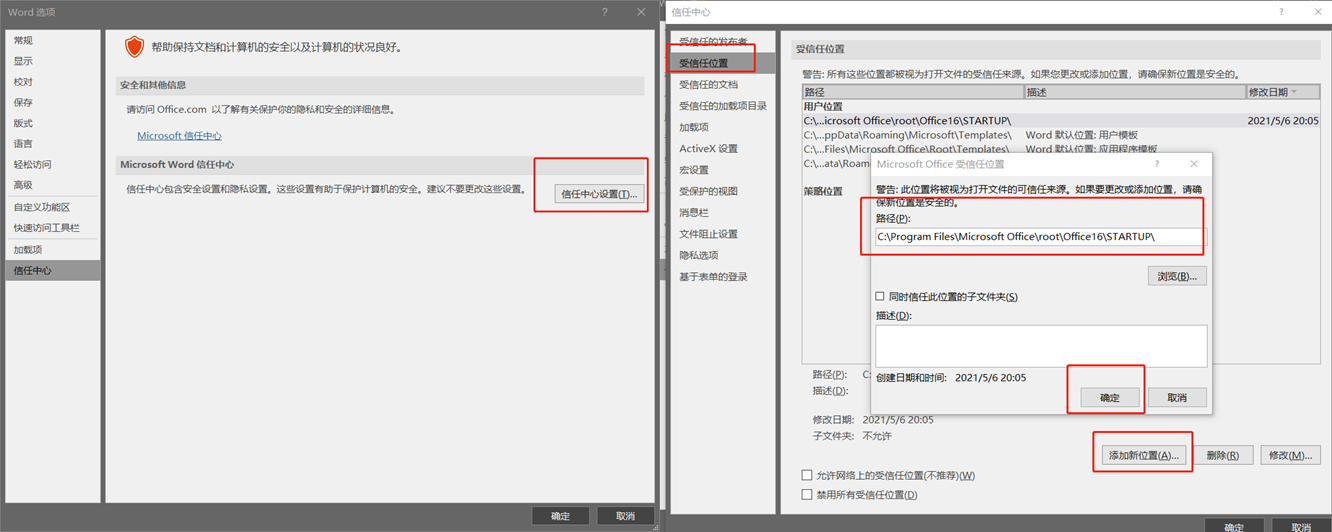The image size is (1332, 532).
Task: Select 加载项 in Trust Center sidebar
Action: (722, 127)
